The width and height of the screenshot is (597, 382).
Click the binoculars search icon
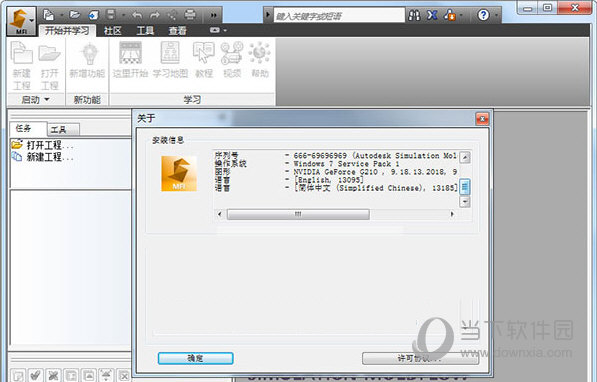[x=414, y=15]
